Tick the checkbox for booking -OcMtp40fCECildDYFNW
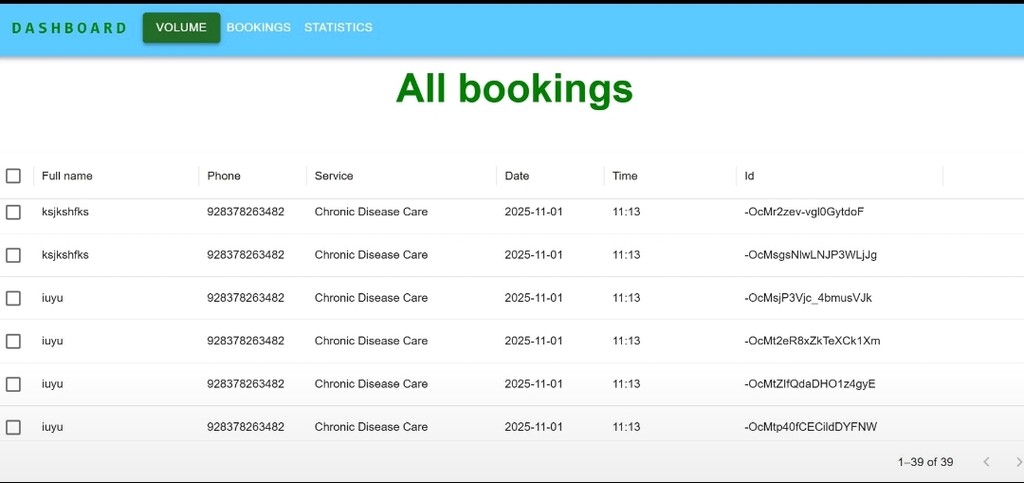The width and height of the screenshot is (1024, 483). point(13,427)
